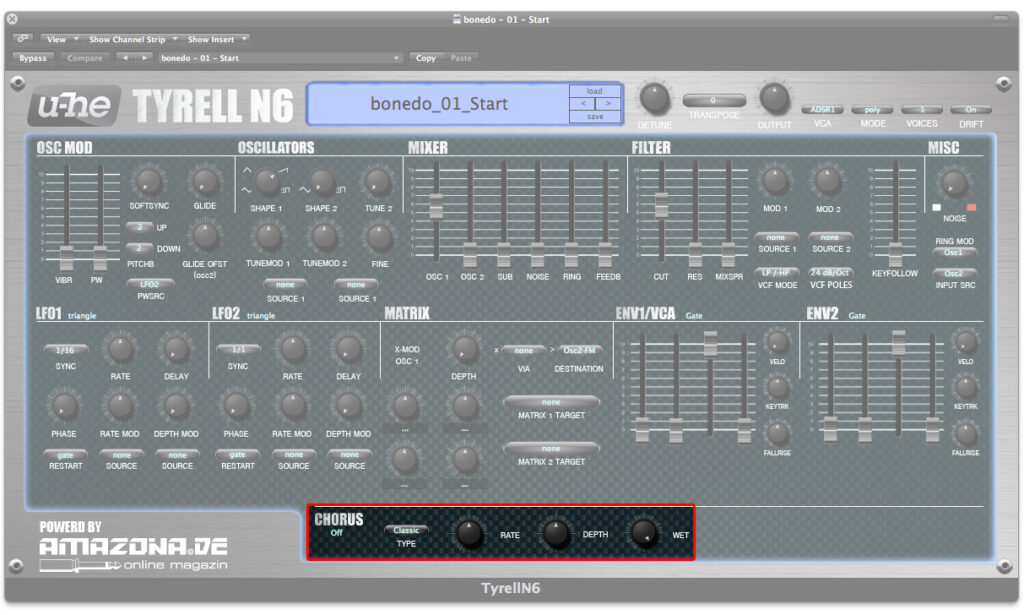
Task: Open VCF MODE LP/HP selector
Action: pos(776,272)
